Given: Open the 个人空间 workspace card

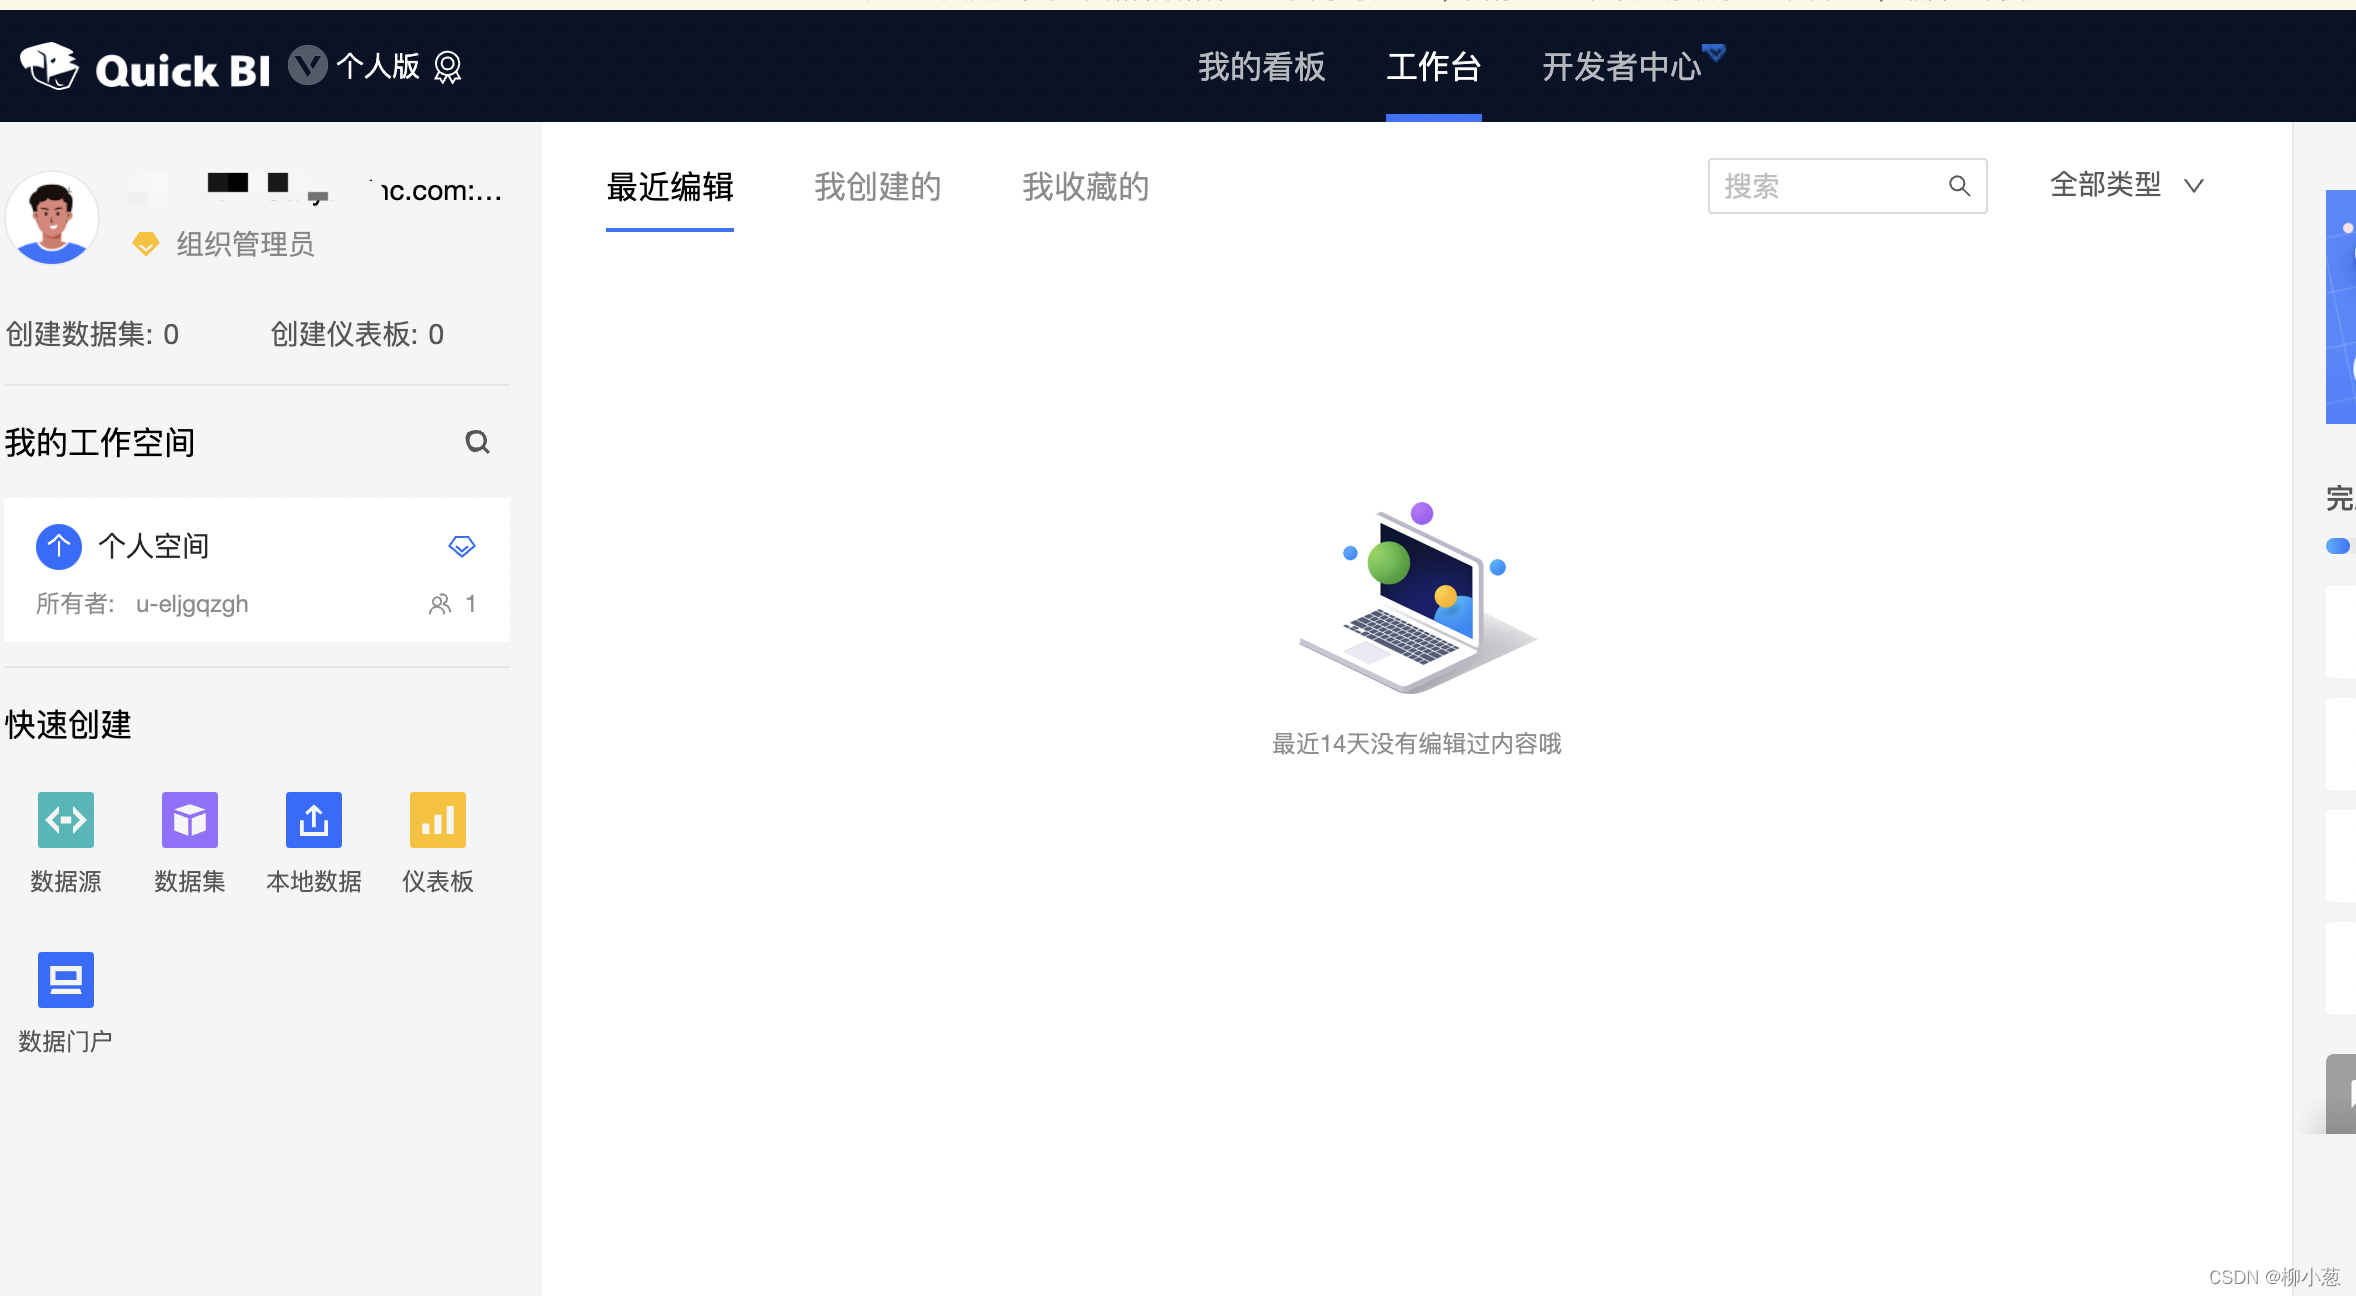Looking at the screenshot, I should [x=255, y=570].
